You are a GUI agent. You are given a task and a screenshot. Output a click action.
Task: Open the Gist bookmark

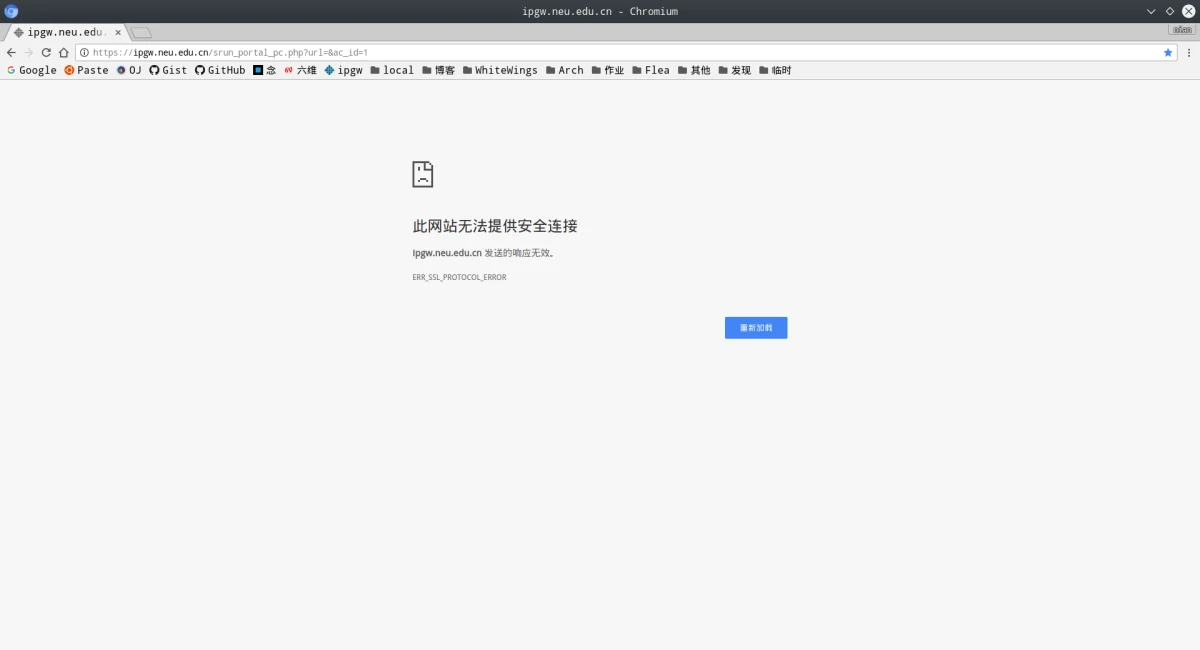(x=167, y=70)
